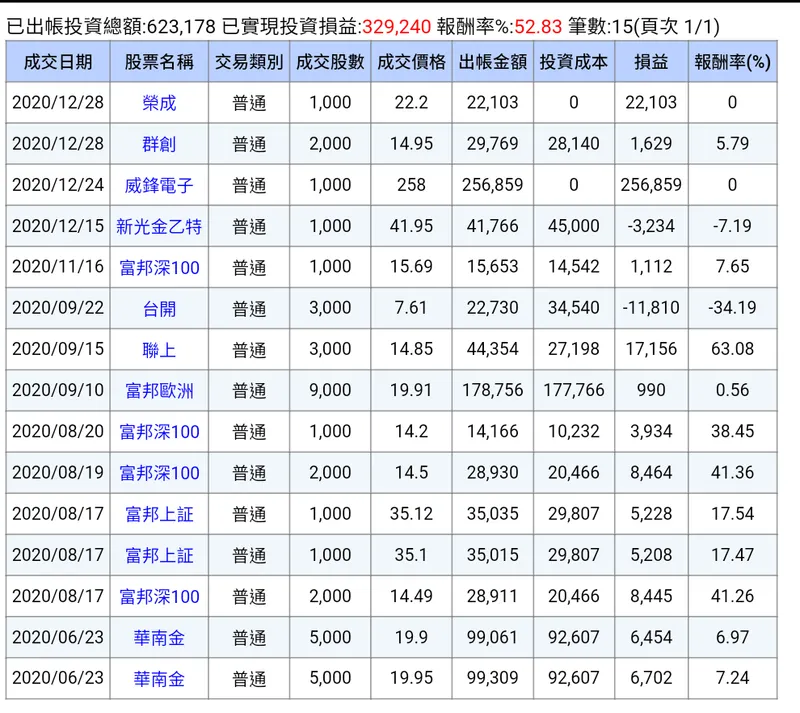Viewport: 800px width, 713px height.
Task: Click the 178,756 amount cell for 富邦歐洲
Action: tap(492, 390)
